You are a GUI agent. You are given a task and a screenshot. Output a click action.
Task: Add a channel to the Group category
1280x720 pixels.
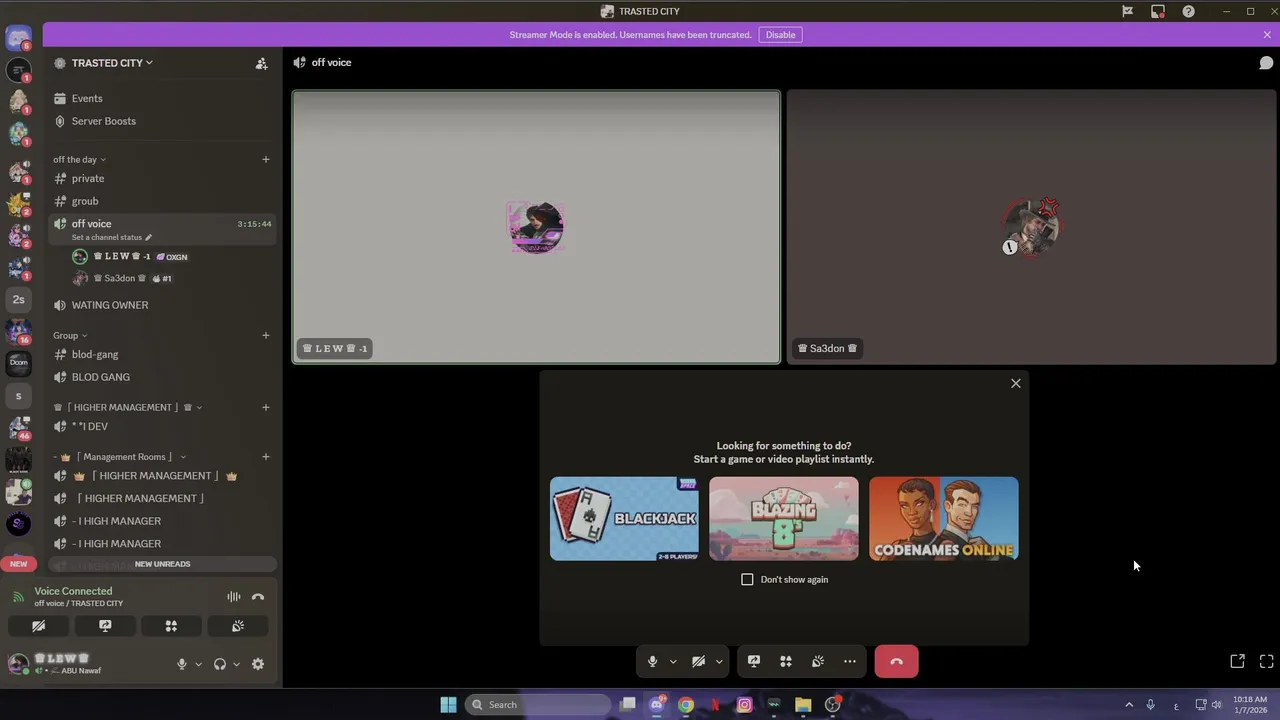tap(265, 335)
